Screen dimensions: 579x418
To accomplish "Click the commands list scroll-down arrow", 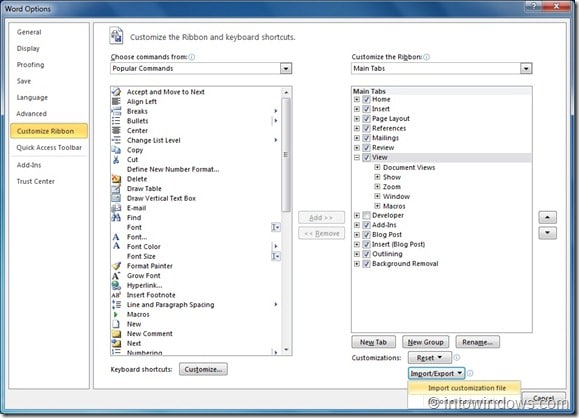I will click(286, 349).
